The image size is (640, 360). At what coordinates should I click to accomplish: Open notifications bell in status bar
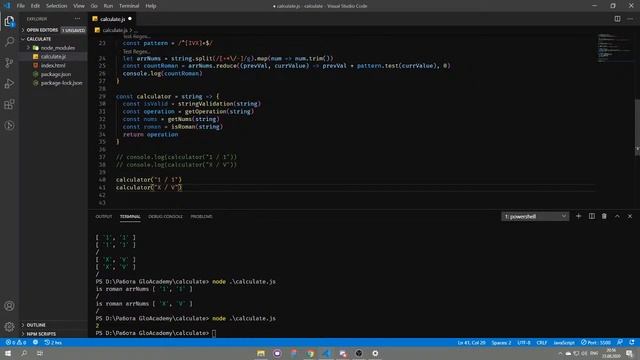pos(632,342)
